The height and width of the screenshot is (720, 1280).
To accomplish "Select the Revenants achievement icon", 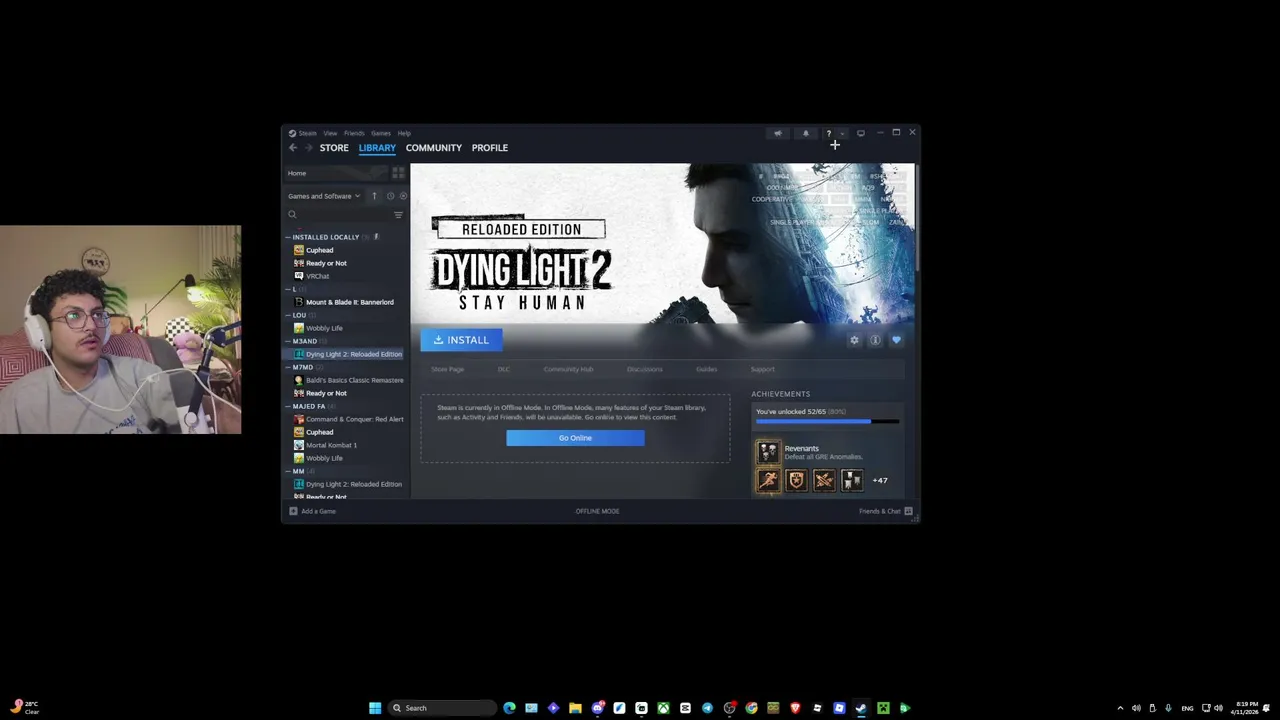I will coord(767,452).
